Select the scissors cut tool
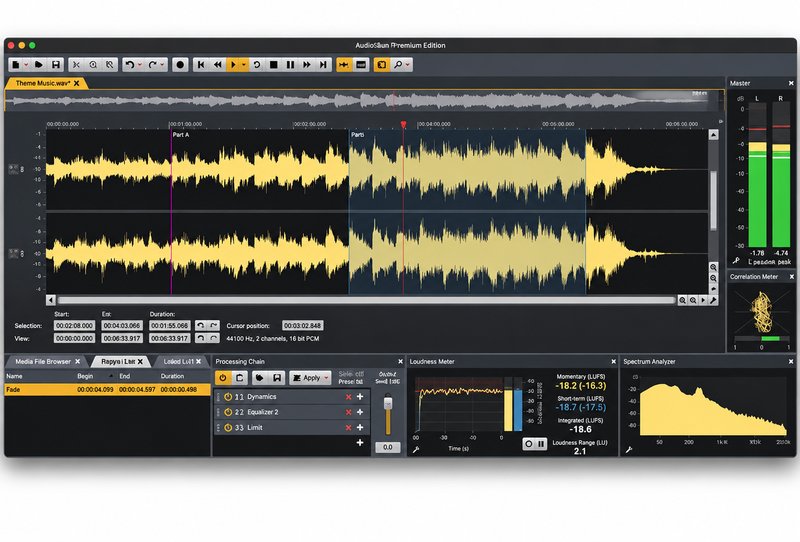 (76, 65)
